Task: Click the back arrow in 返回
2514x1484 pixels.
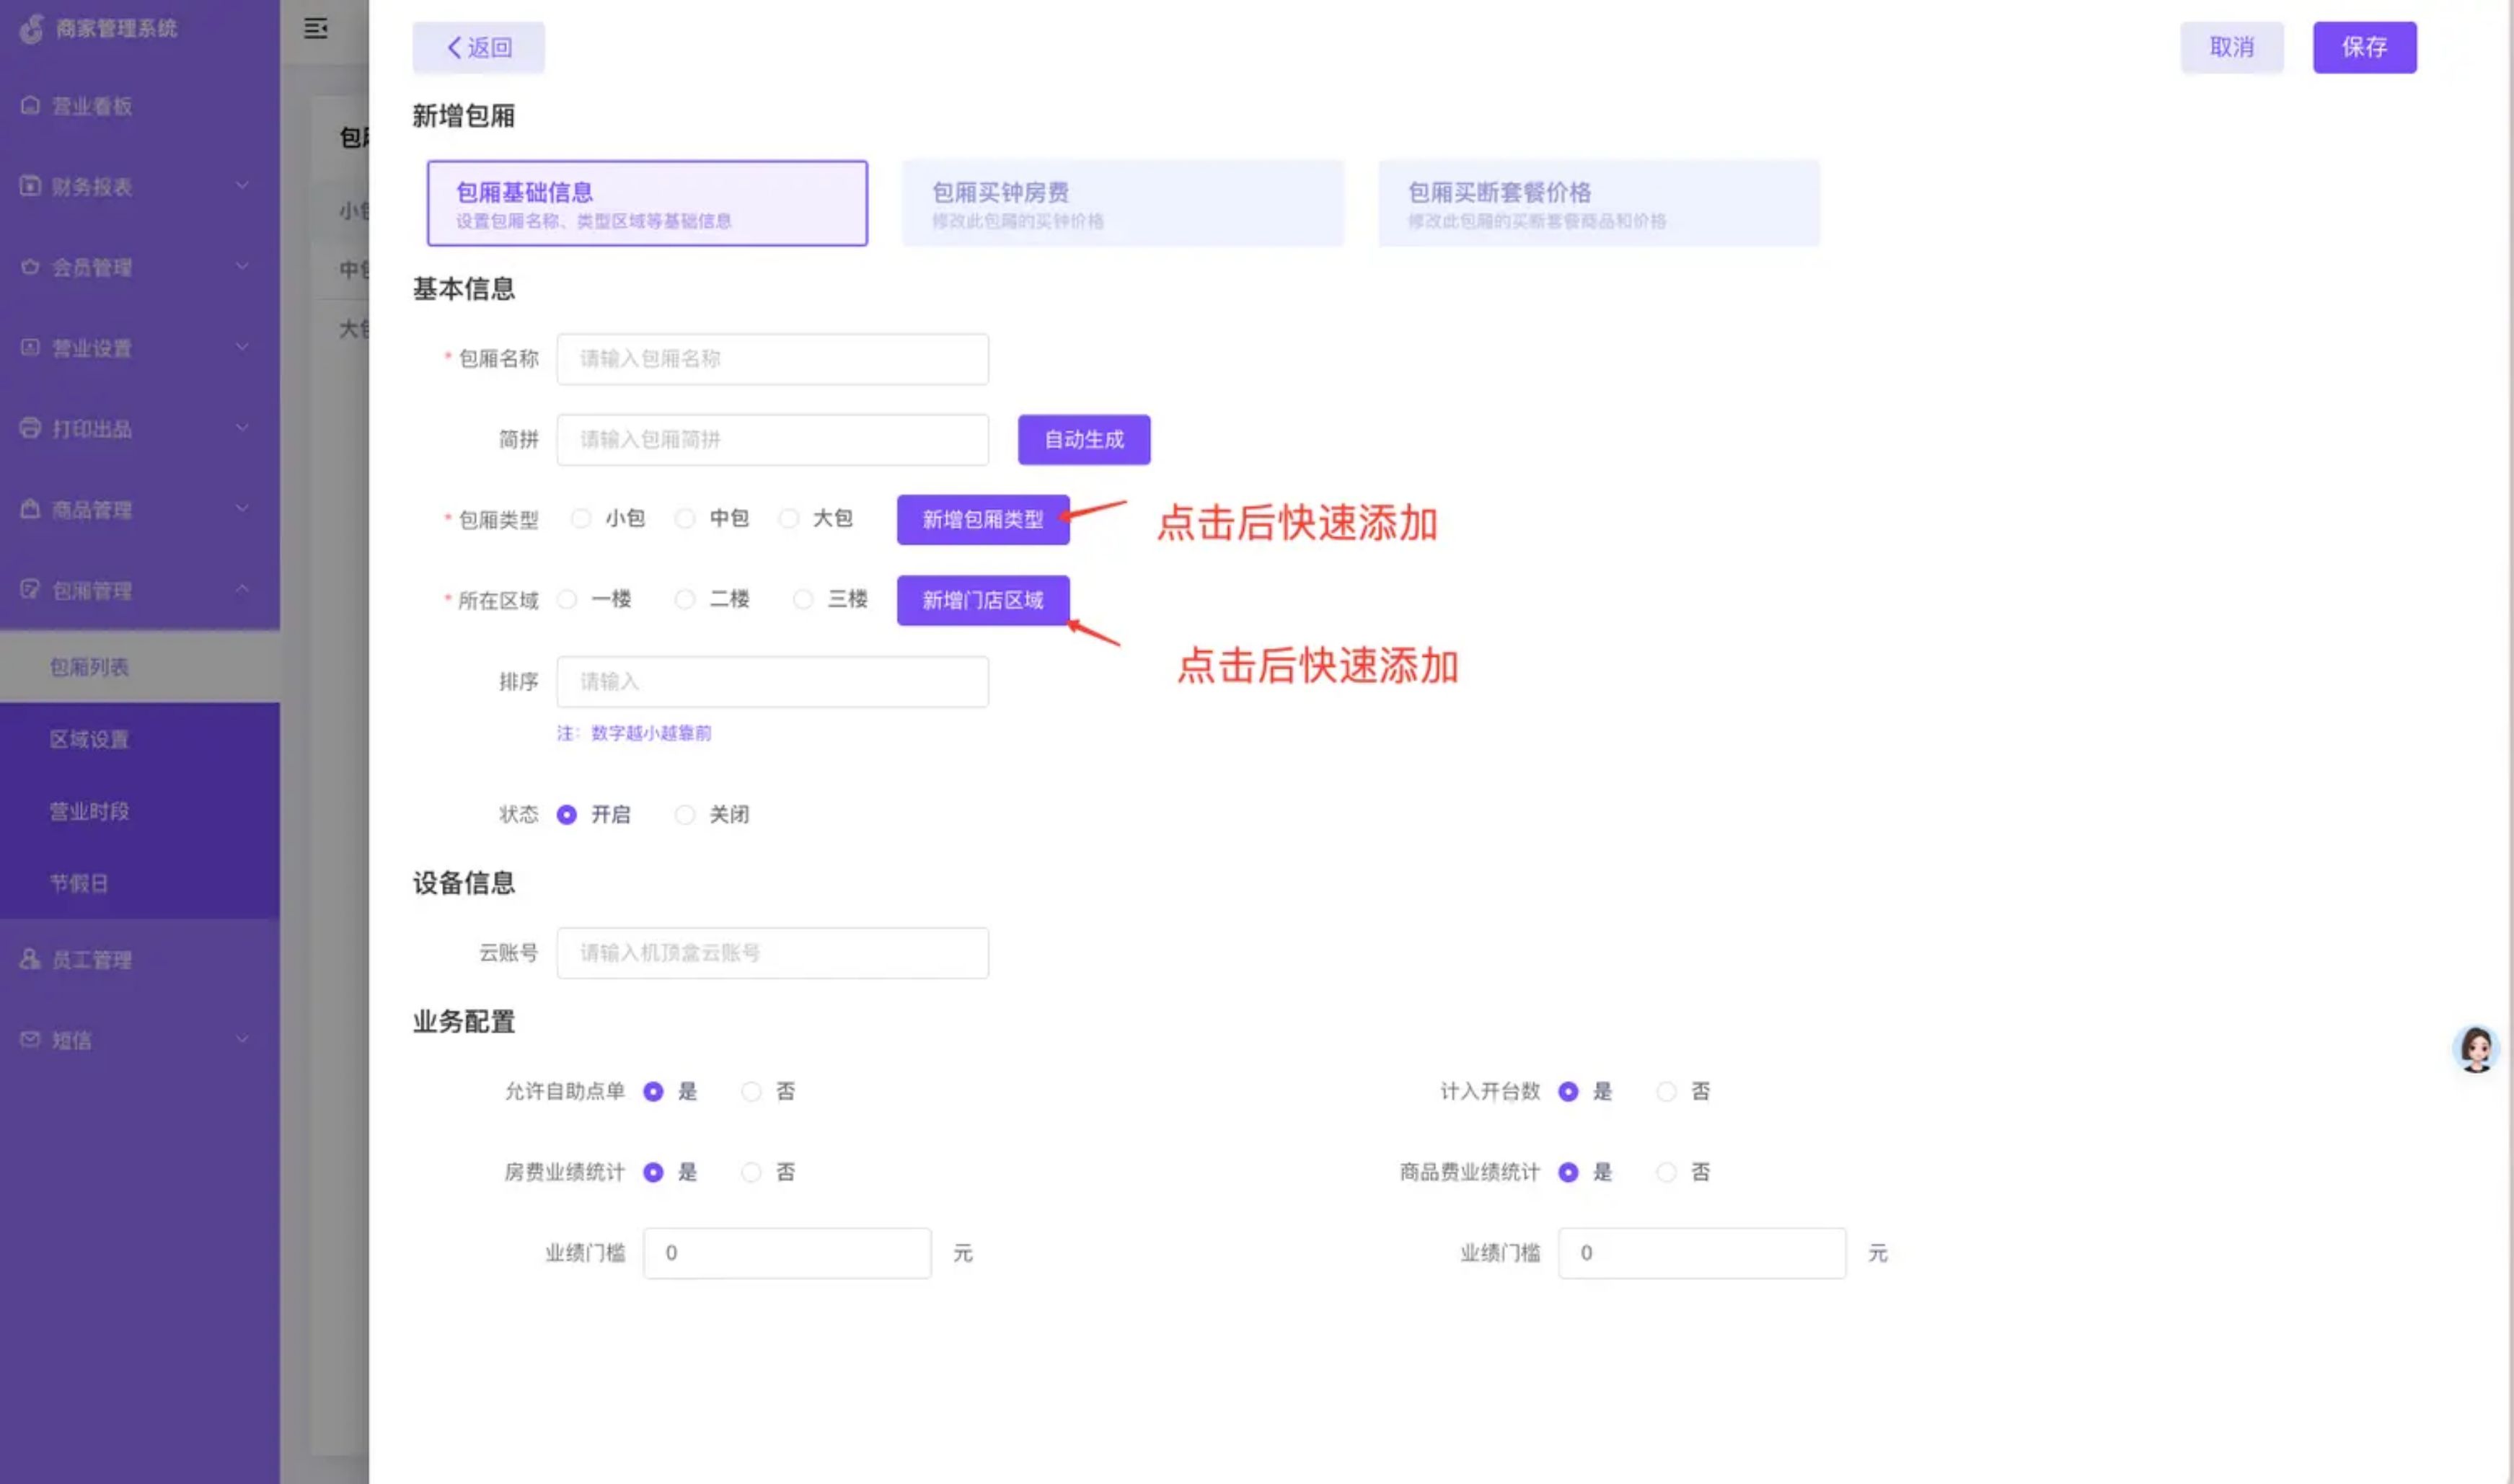Action: click(454, 47)
